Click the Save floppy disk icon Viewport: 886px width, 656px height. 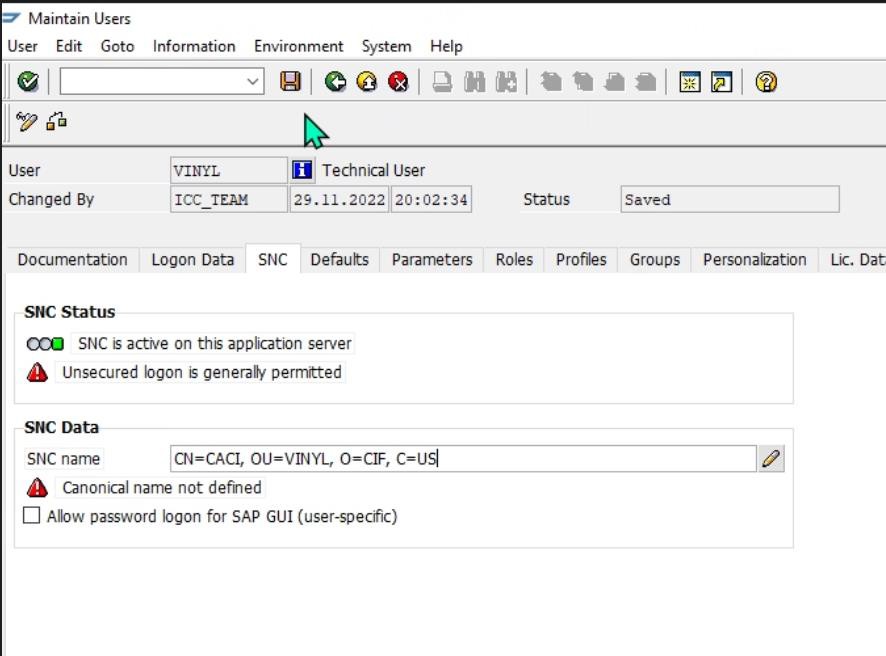[290, 82]
